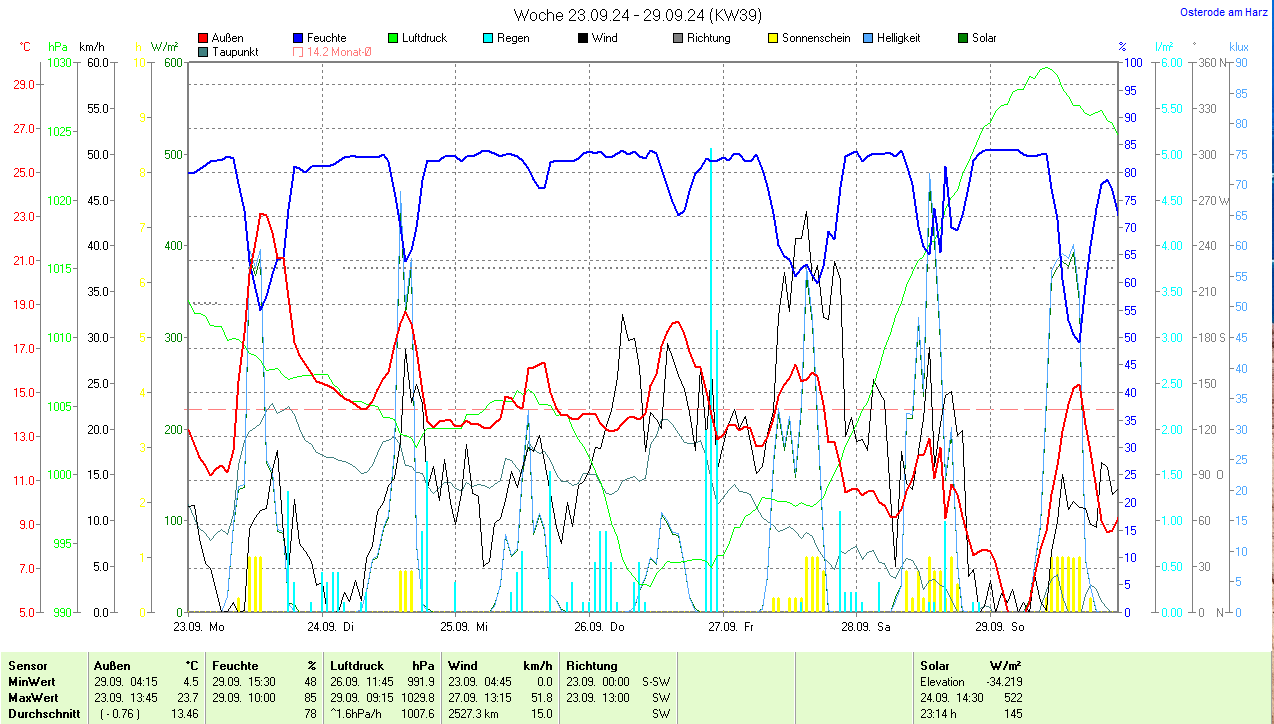This screenshot has height=724, width=1274.
Task: Click the klux axis unit label
Action: point(1239,47)
